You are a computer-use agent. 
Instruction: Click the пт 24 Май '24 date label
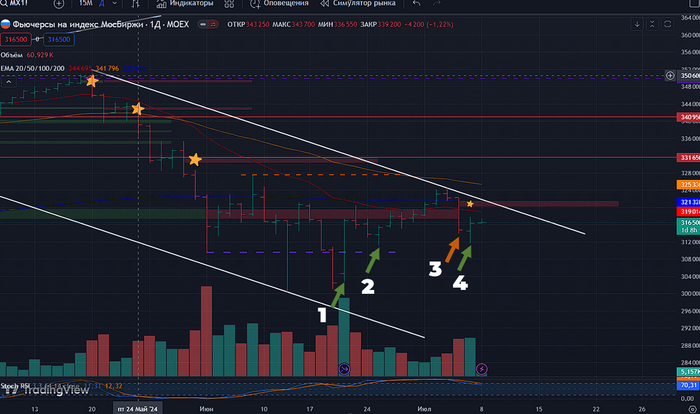(x=138, y=409)
